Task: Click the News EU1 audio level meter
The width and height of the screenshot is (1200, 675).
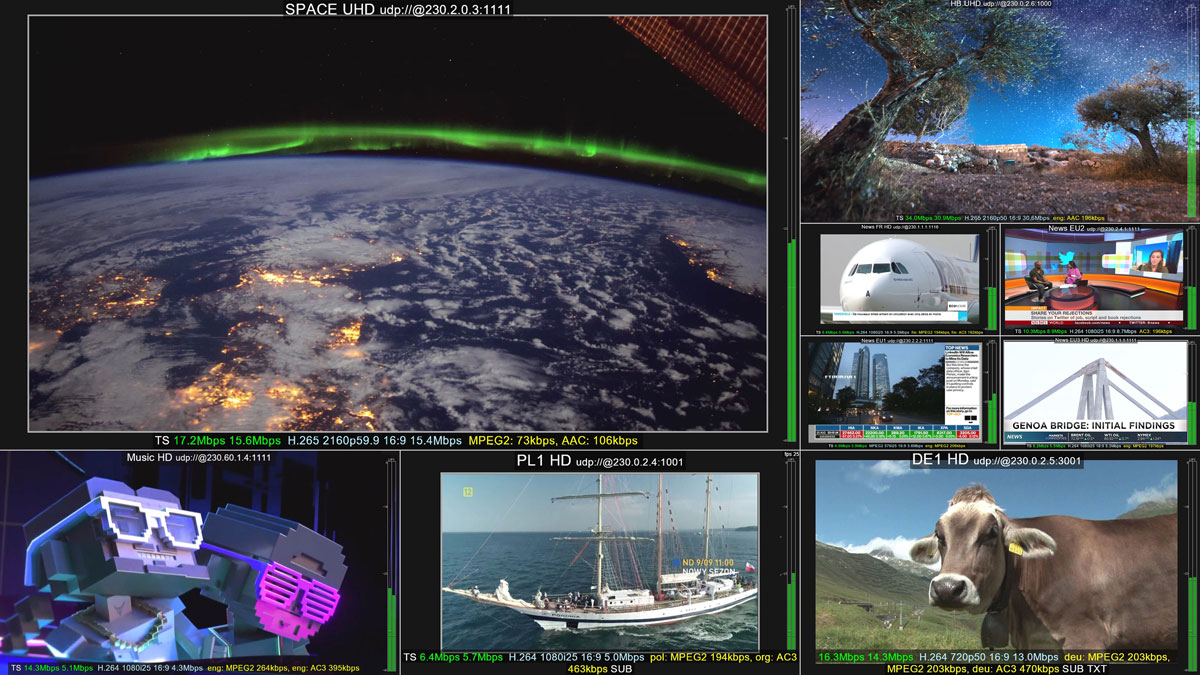Action: (x=991, y=394)
